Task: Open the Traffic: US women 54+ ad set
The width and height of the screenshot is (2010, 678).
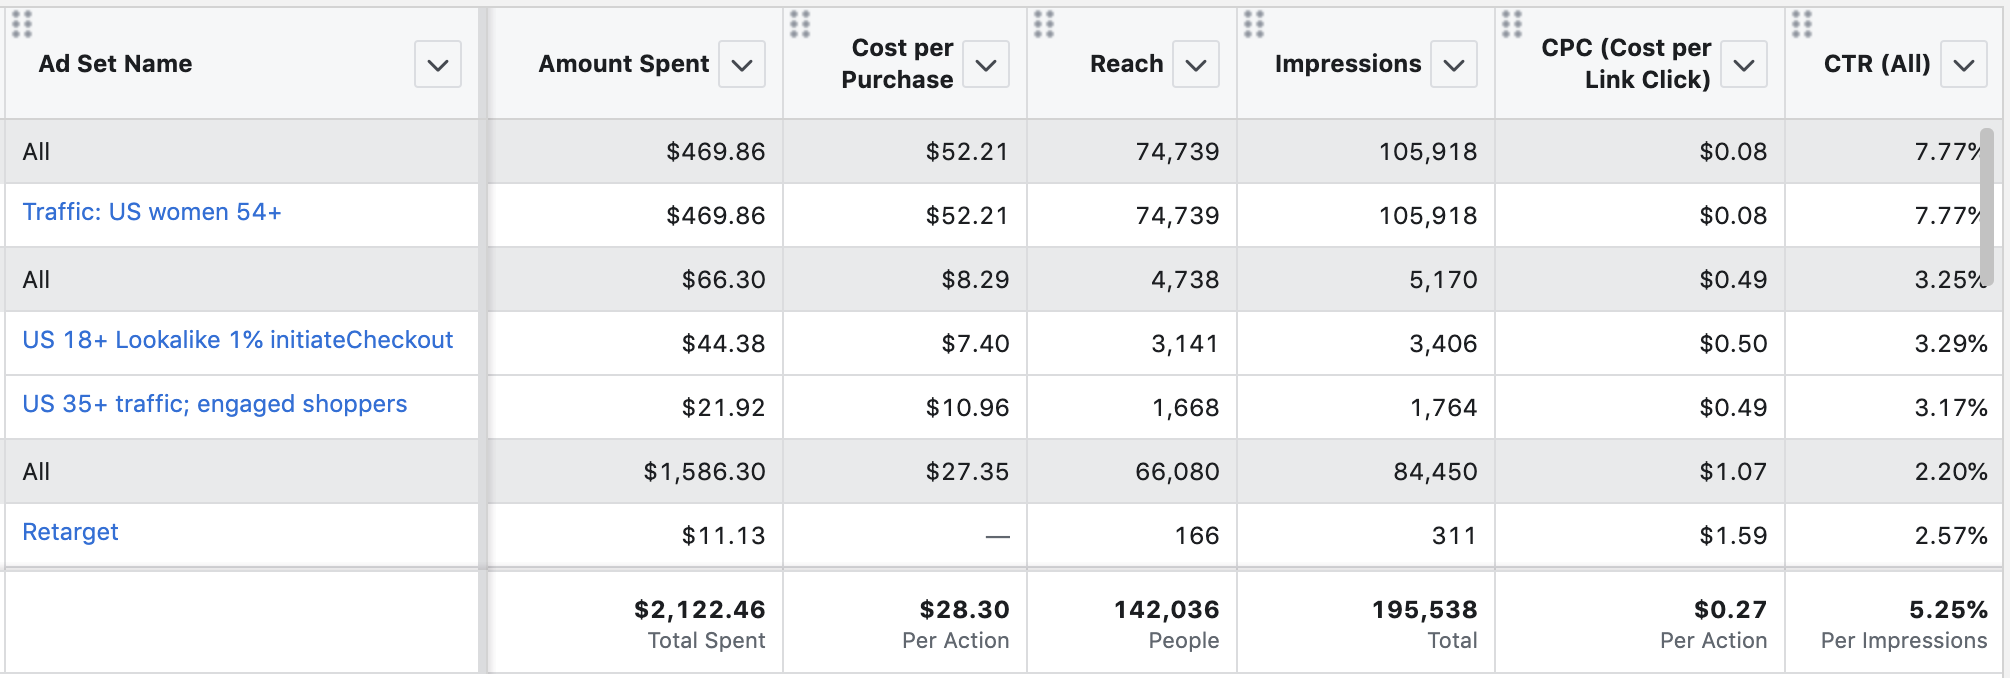Action: [152, 212]
